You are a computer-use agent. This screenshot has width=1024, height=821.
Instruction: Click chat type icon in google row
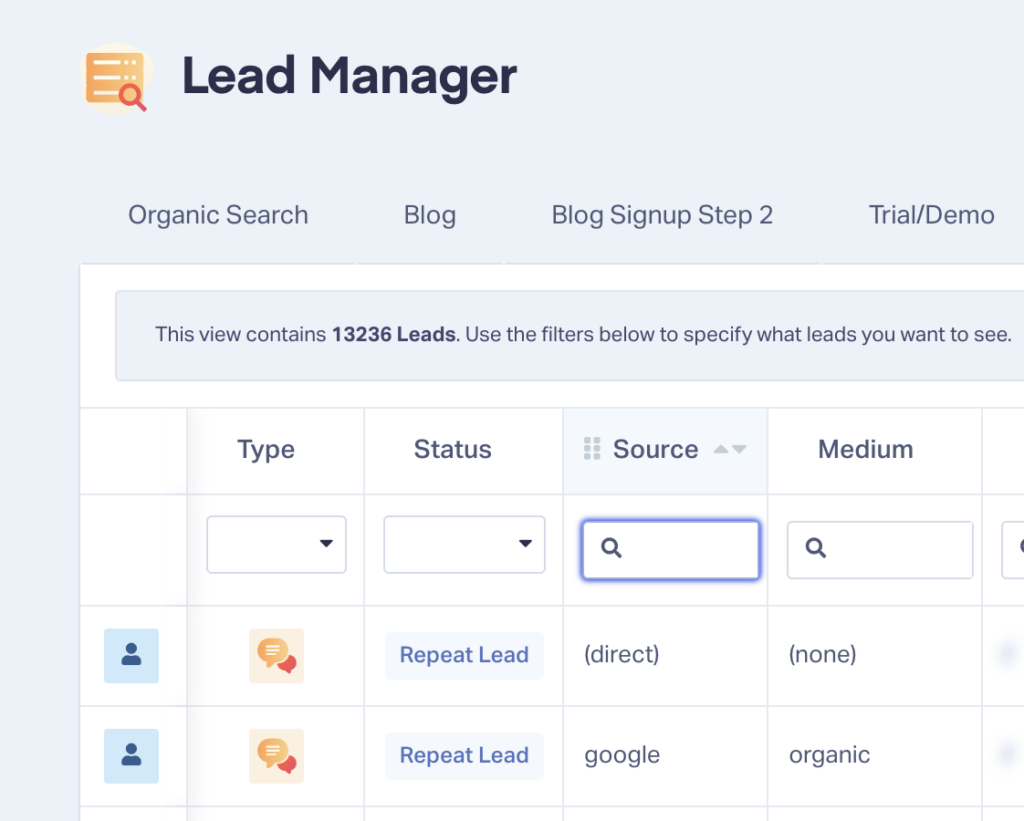pos(276,756)
